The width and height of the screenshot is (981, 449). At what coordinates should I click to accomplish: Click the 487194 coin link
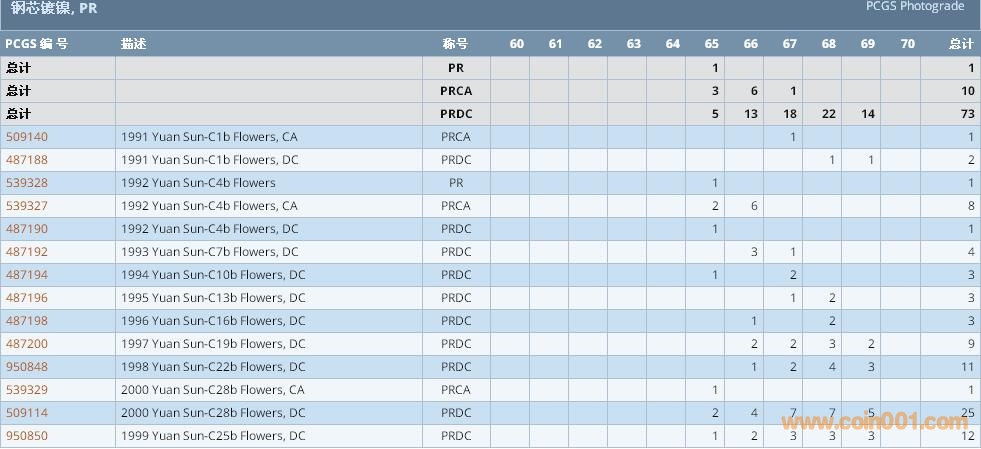click(x=27, y=275)
